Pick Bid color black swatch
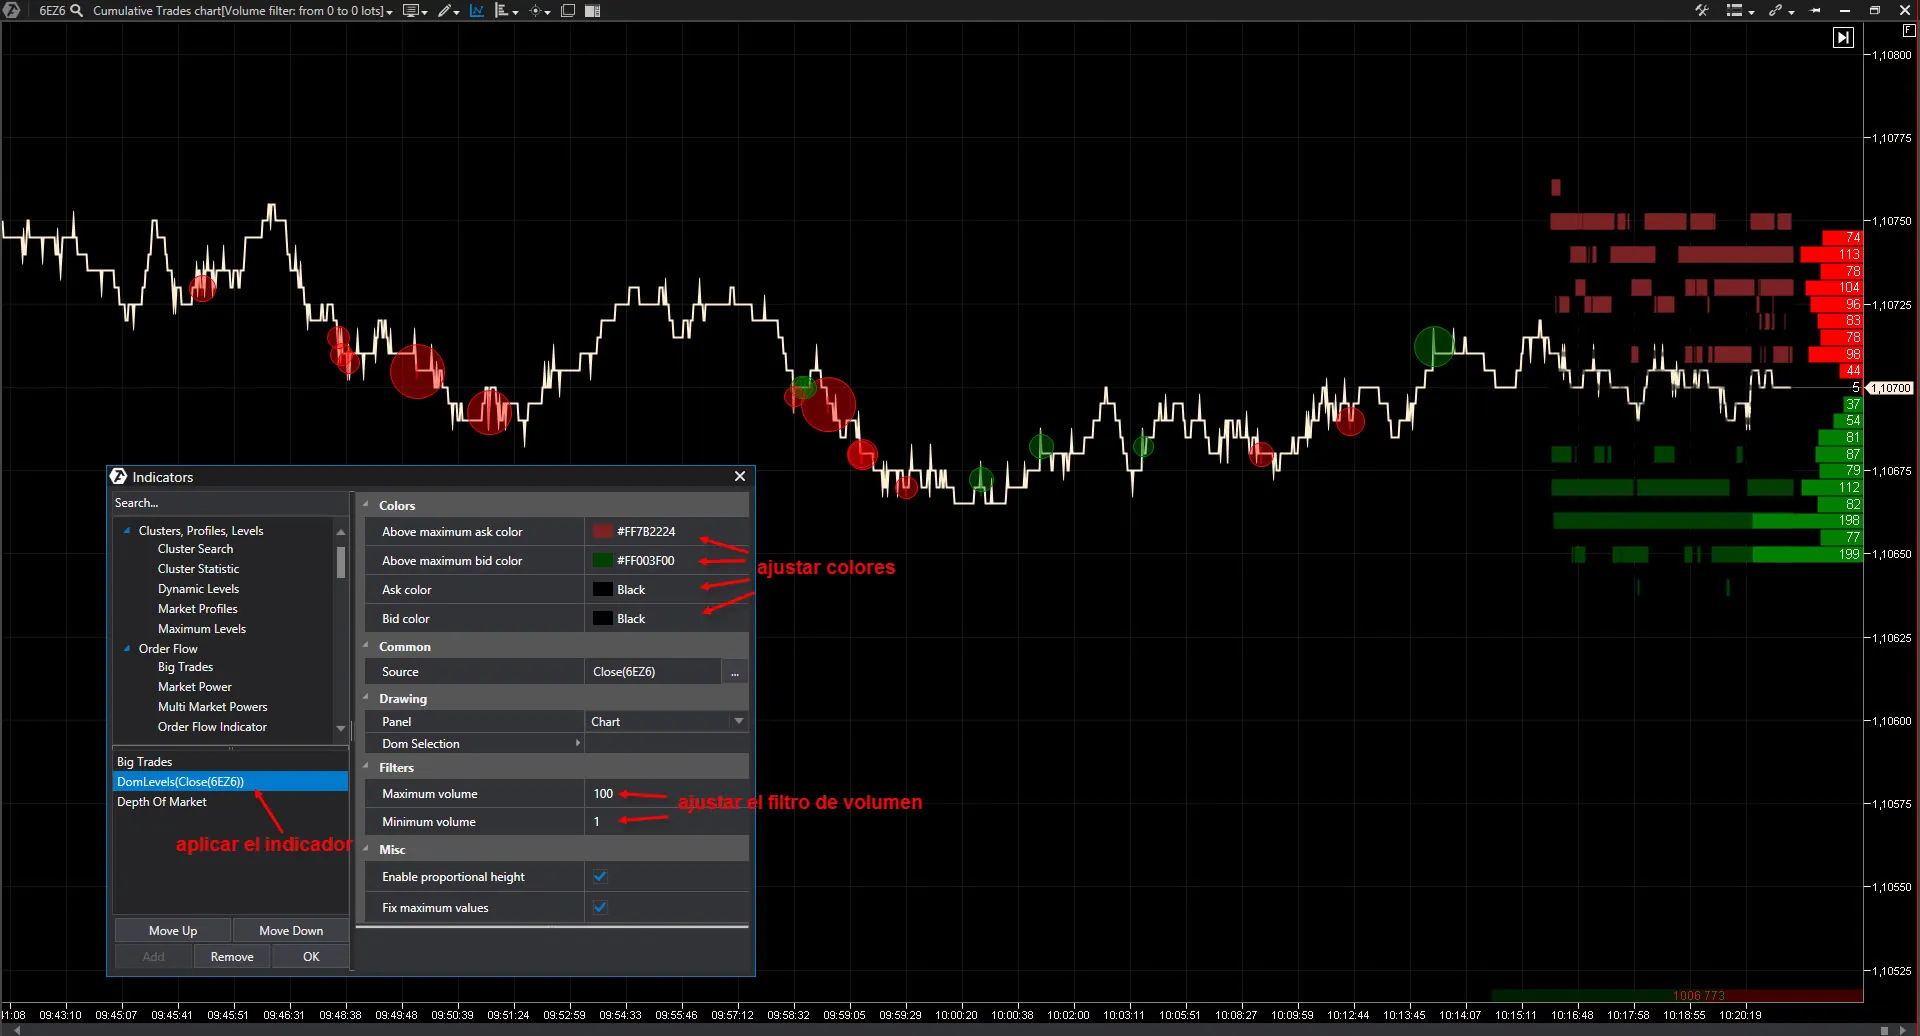The image size is (1920, 1036). click(x=603, y=618)
